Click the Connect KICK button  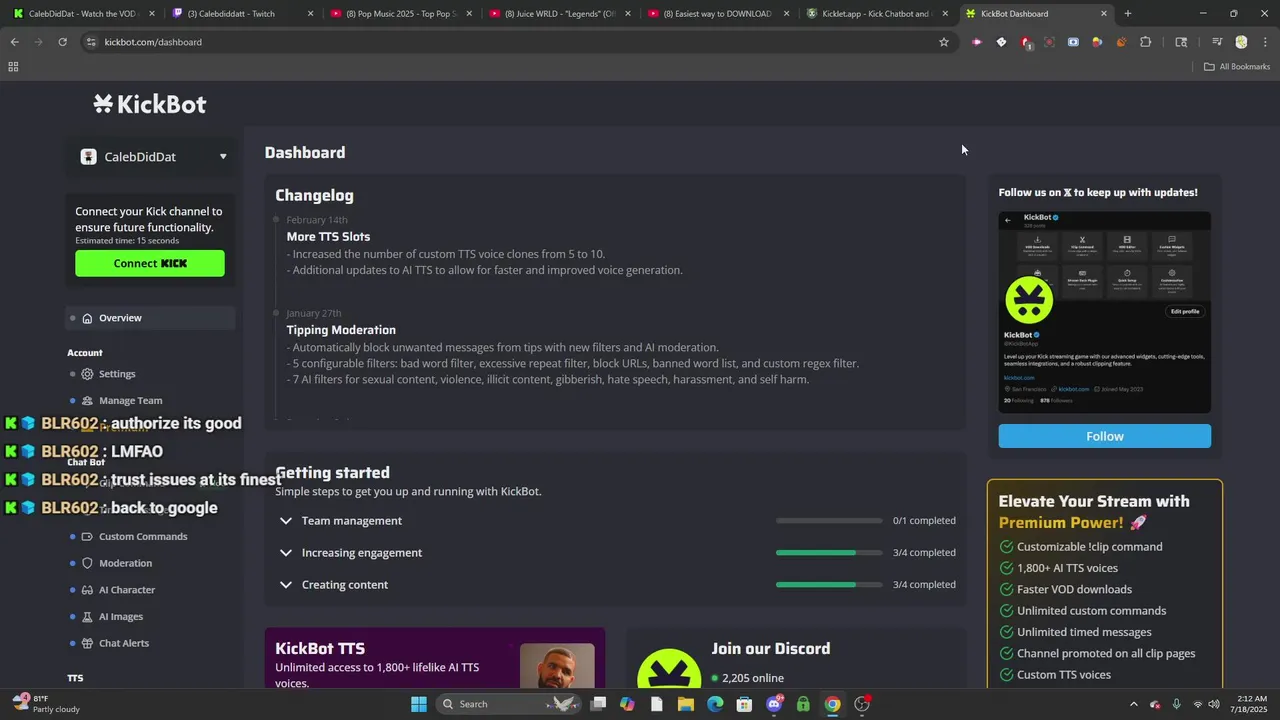tap(150, 263)
